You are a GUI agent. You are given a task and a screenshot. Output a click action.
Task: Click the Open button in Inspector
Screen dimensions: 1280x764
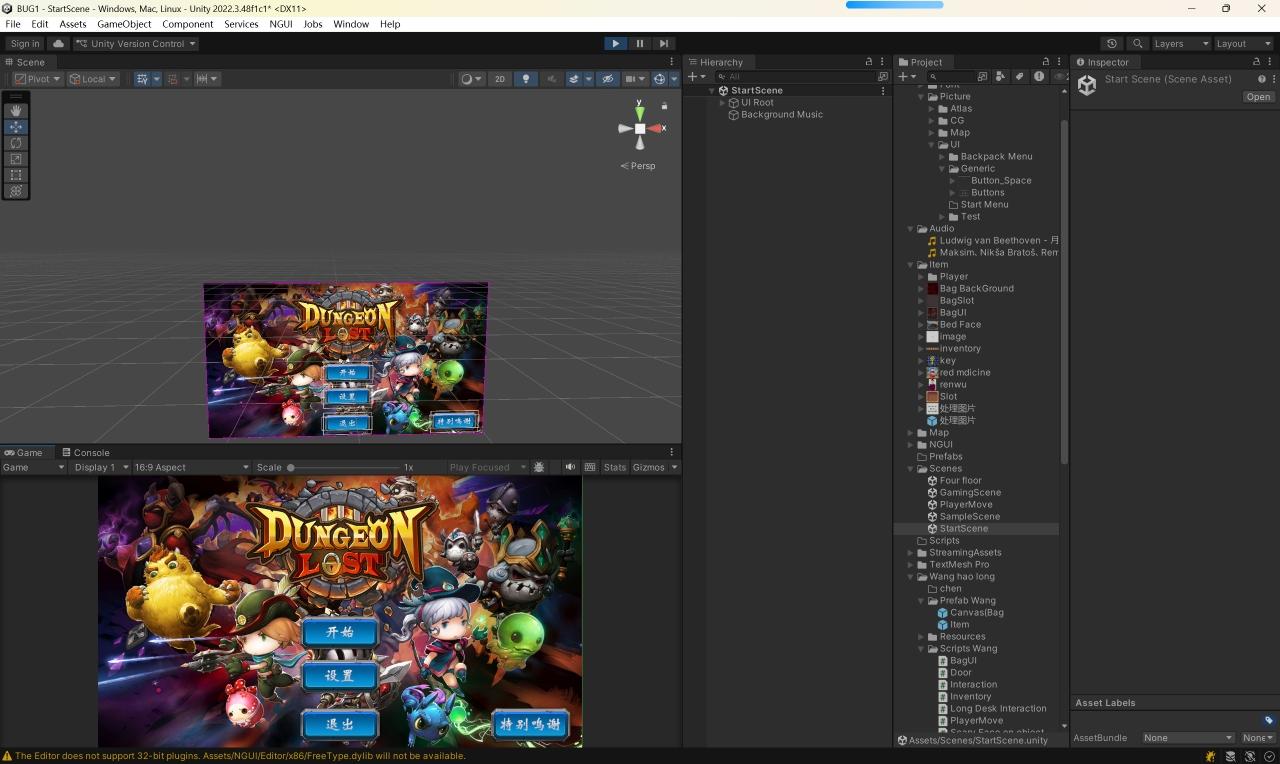tap(1257, 97)
